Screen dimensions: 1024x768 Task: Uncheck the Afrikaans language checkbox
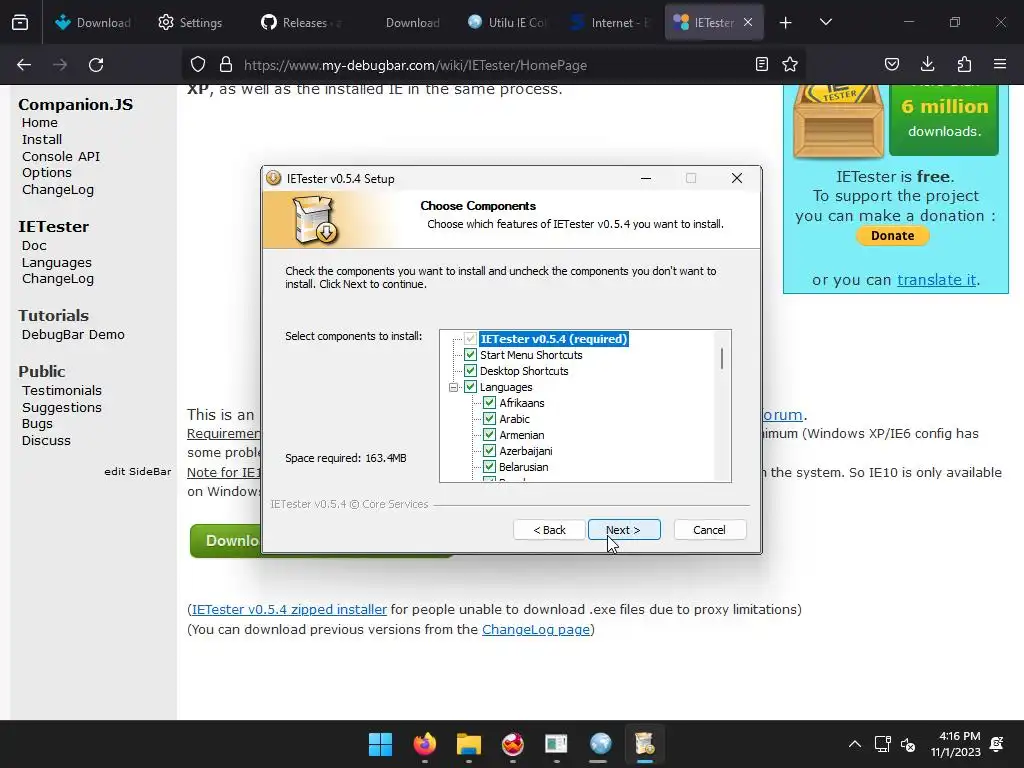click(x=489, y=403)
